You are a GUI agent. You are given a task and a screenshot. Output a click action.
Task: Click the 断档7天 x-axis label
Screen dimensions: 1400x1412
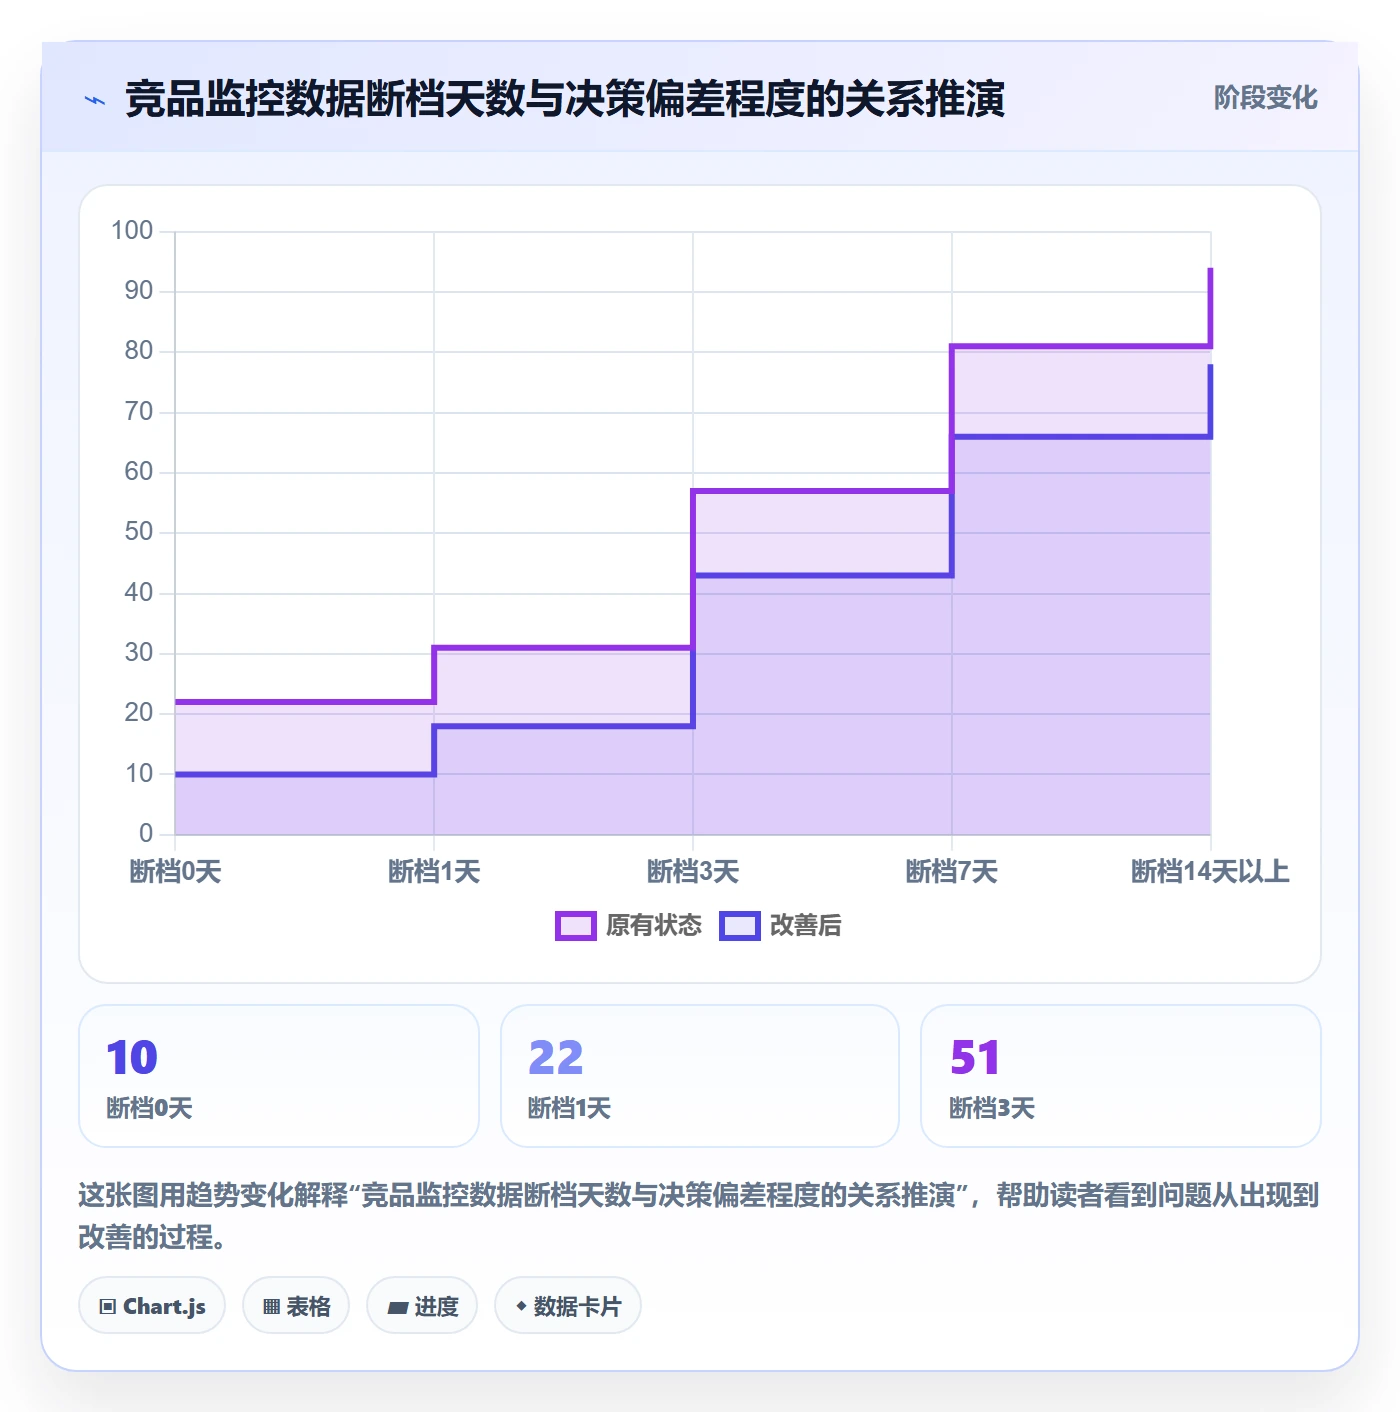click(x=952, y=872)
